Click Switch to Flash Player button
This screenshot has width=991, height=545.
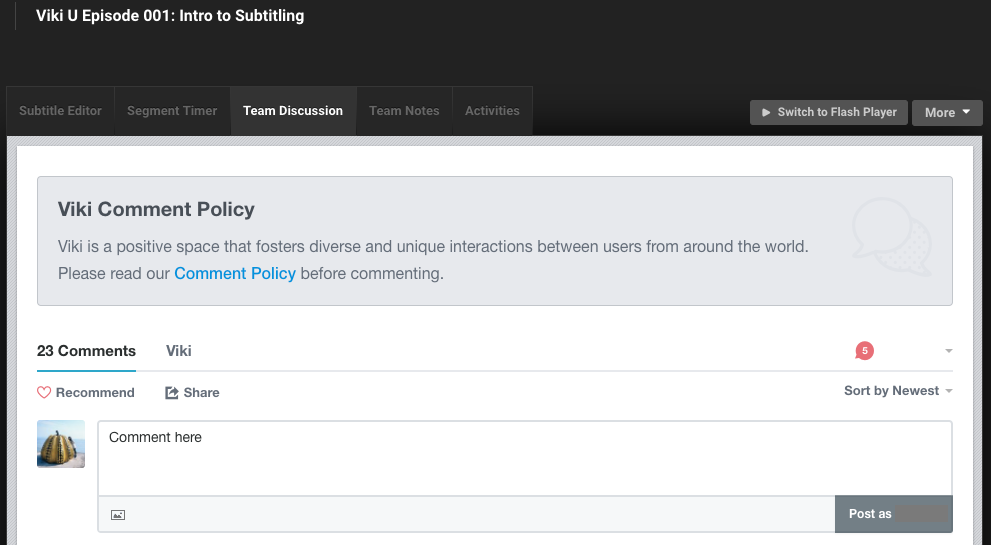coord(829,113)
